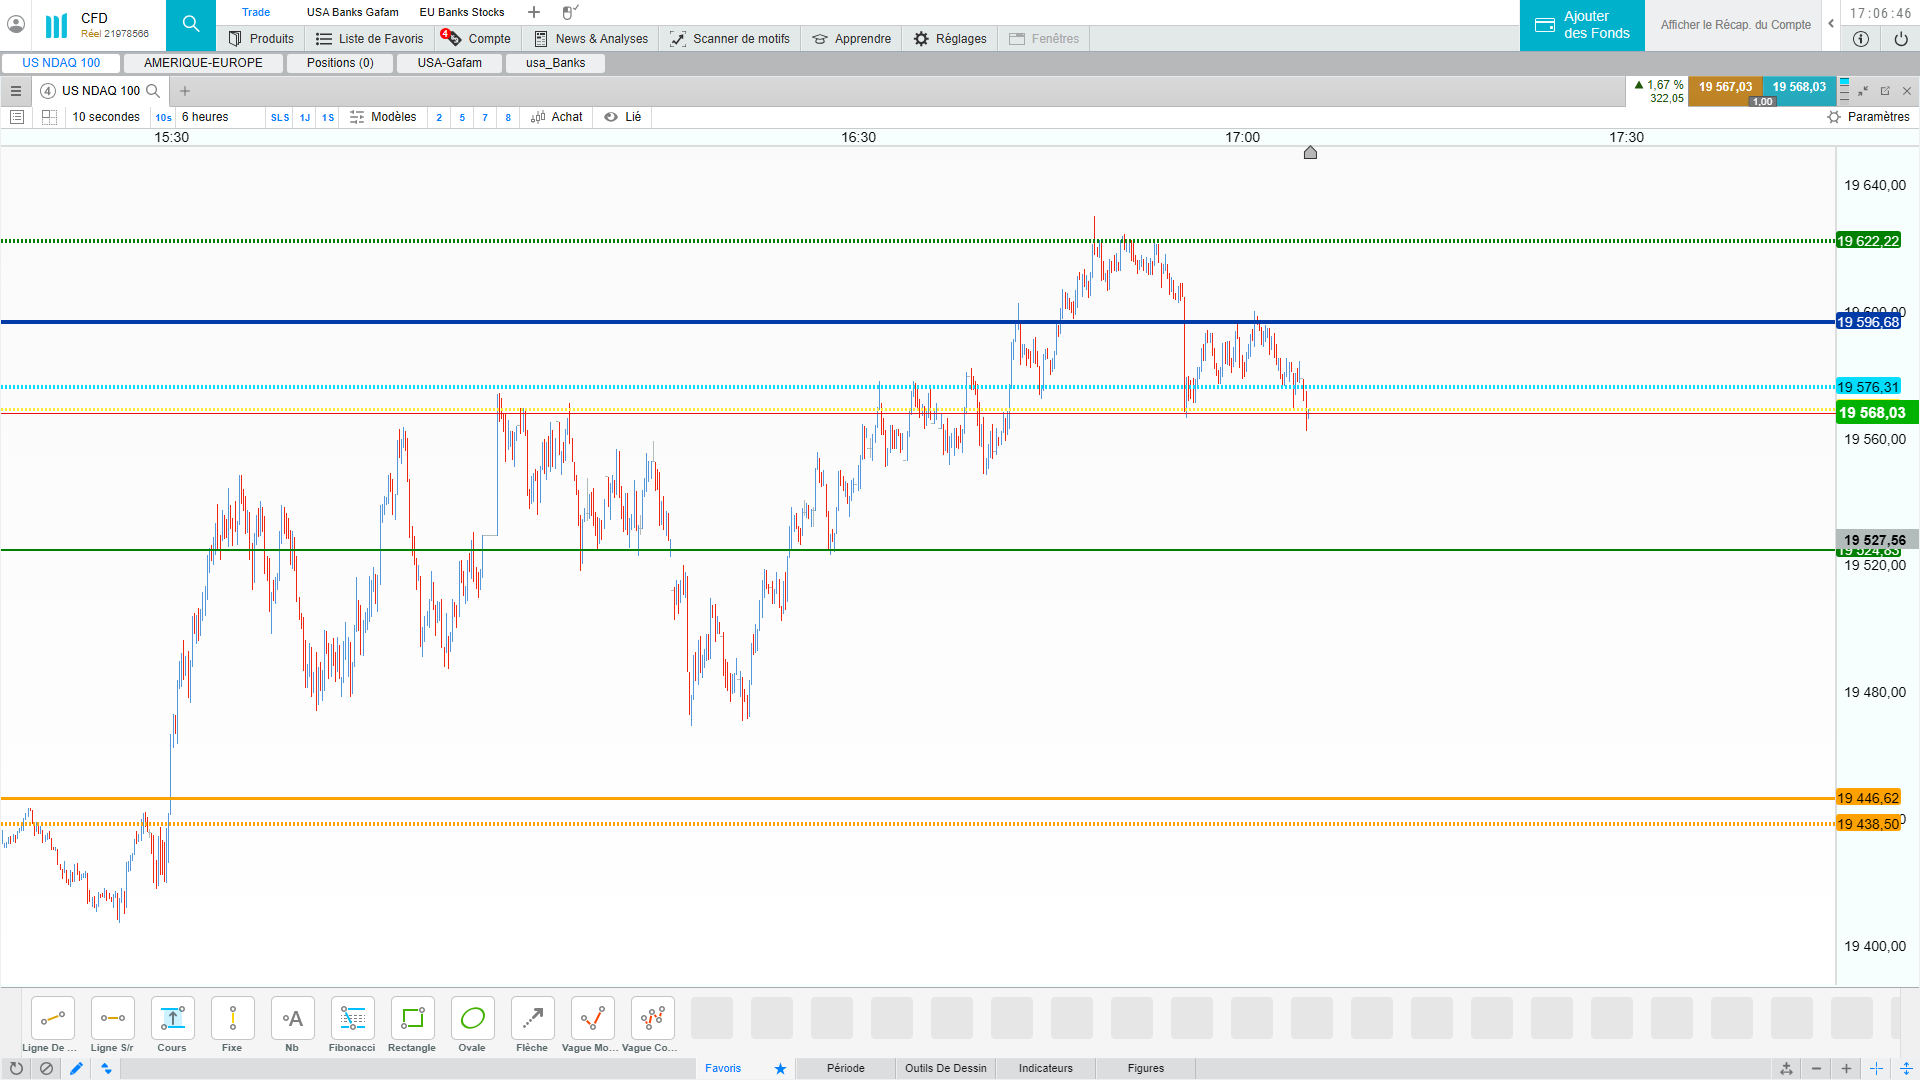Open the search magnifier in header
Screen dimensions: 1920x1080
tap(190, 25)
